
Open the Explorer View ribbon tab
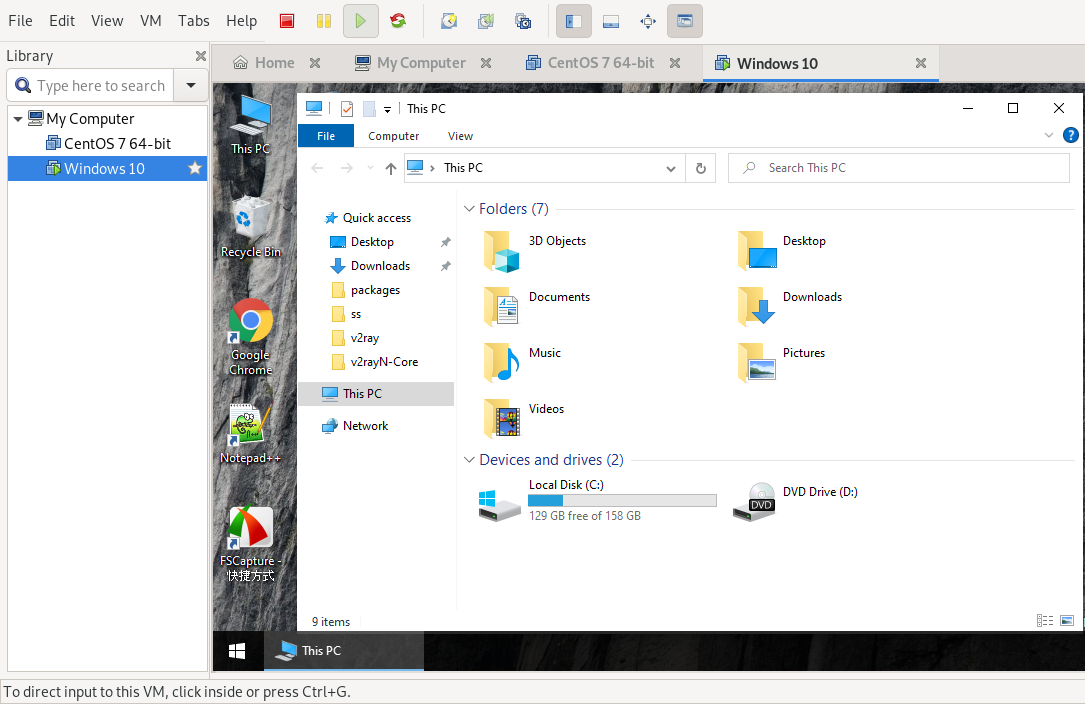point(460,136)
